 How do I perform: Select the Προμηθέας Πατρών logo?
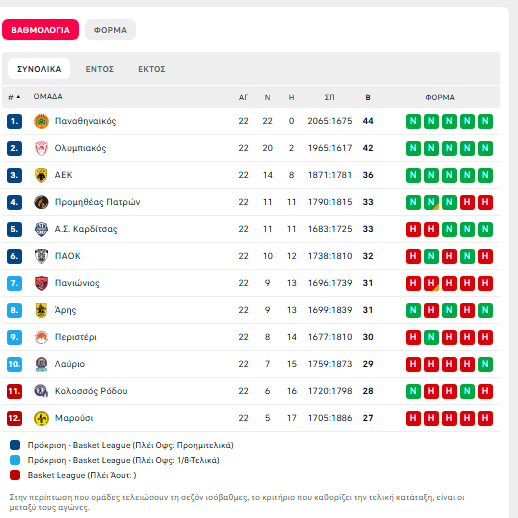(x=41, y=202)
